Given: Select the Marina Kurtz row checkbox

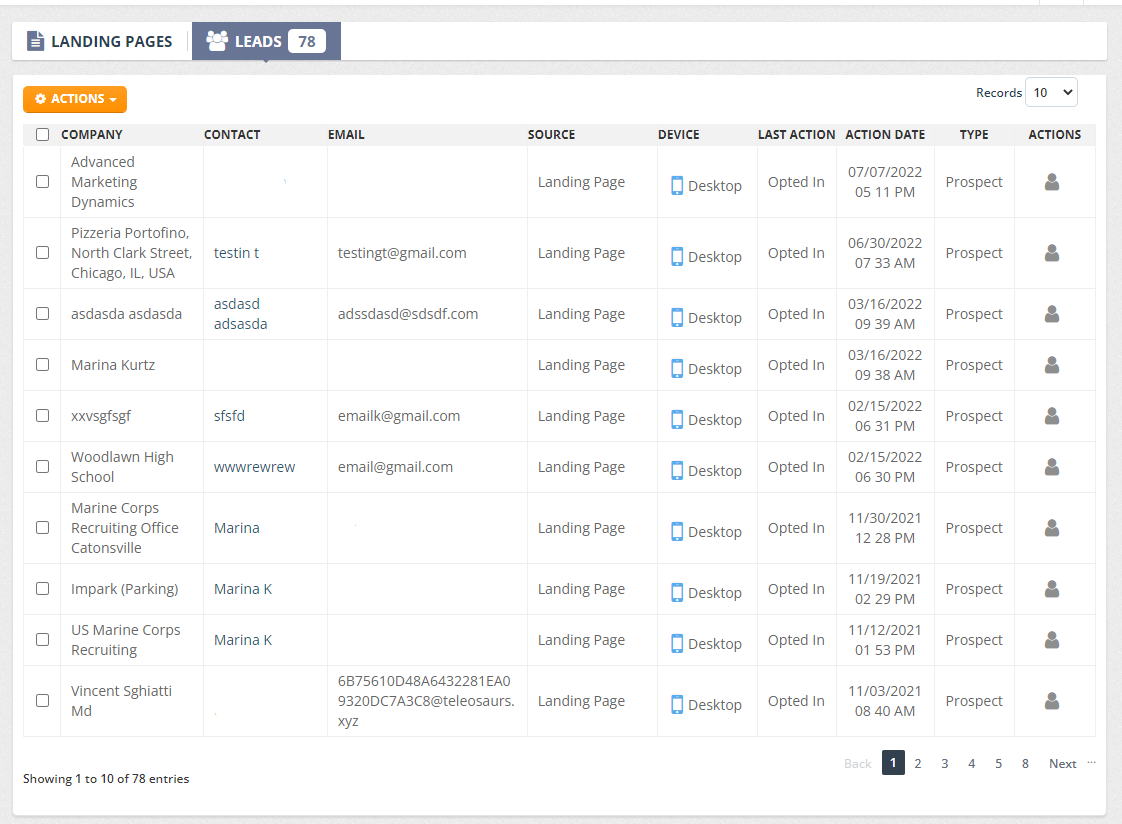Looking at the screenshot, I should tap(42, 365).
